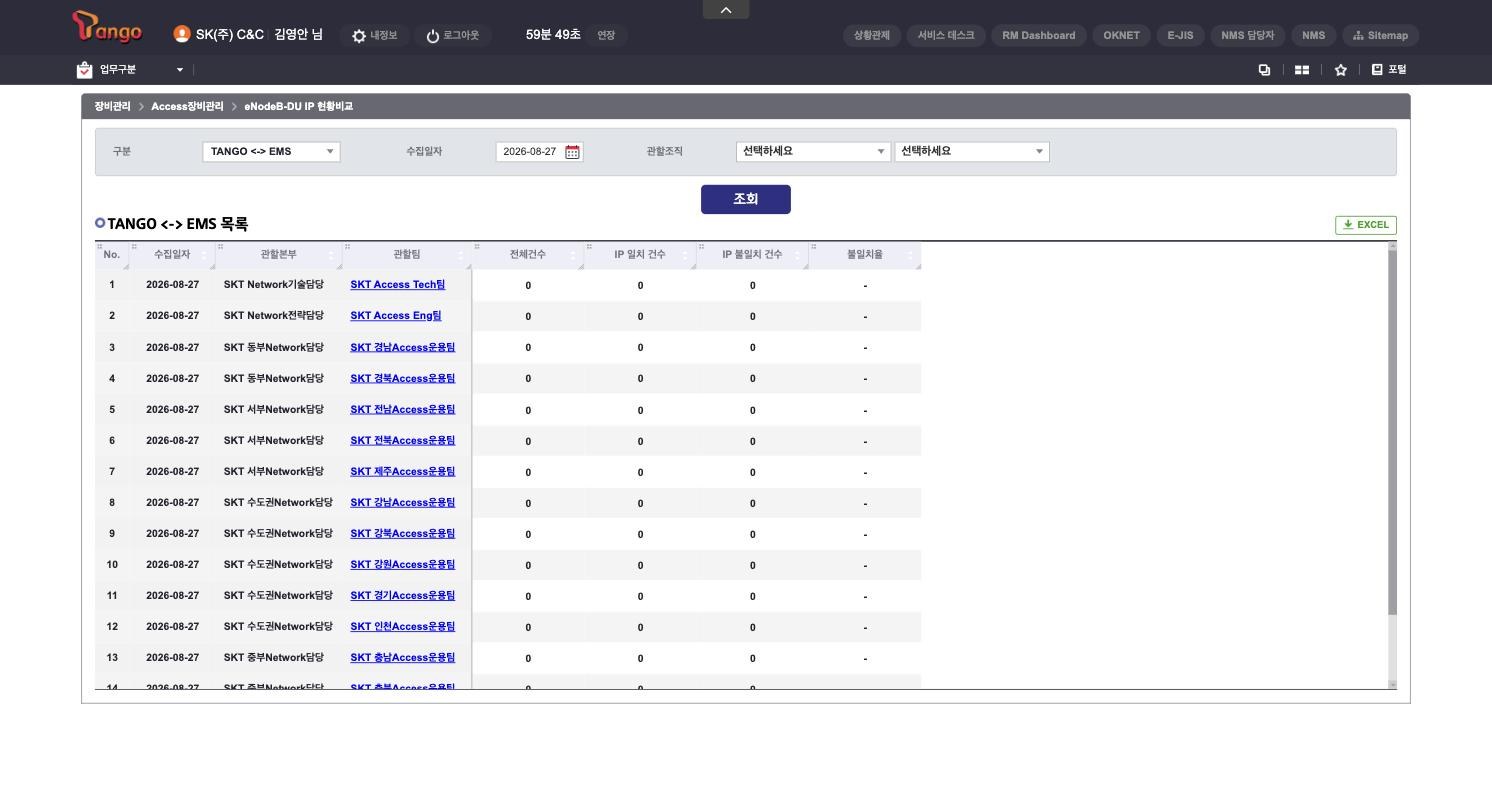This screenshot has width=1492, height=812.
Task: Expand the 업무구분 dropdown arrow
Action: (x=180, y=70)
